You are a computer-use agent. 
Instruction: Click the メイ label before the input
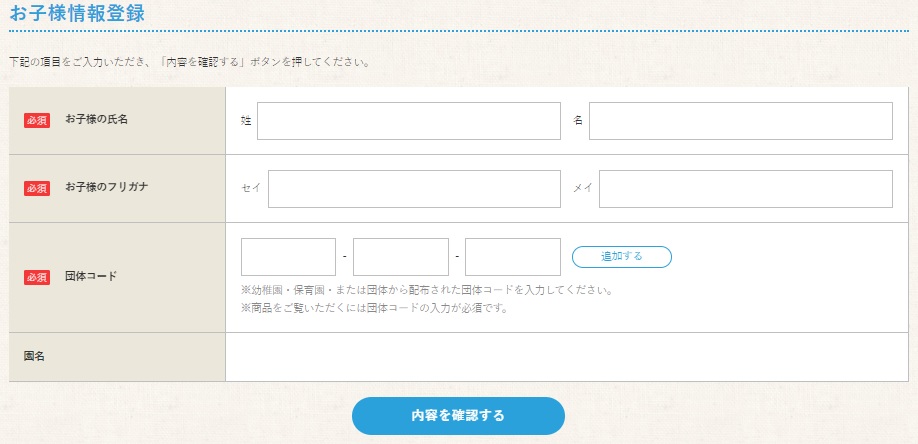[583, 188]
